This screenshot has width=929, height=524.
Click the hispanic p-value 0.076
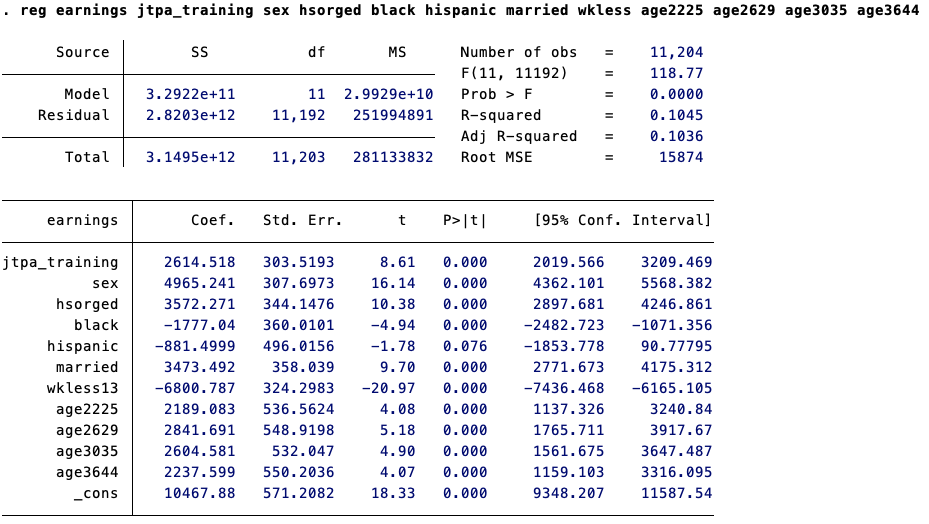(465, 346)
